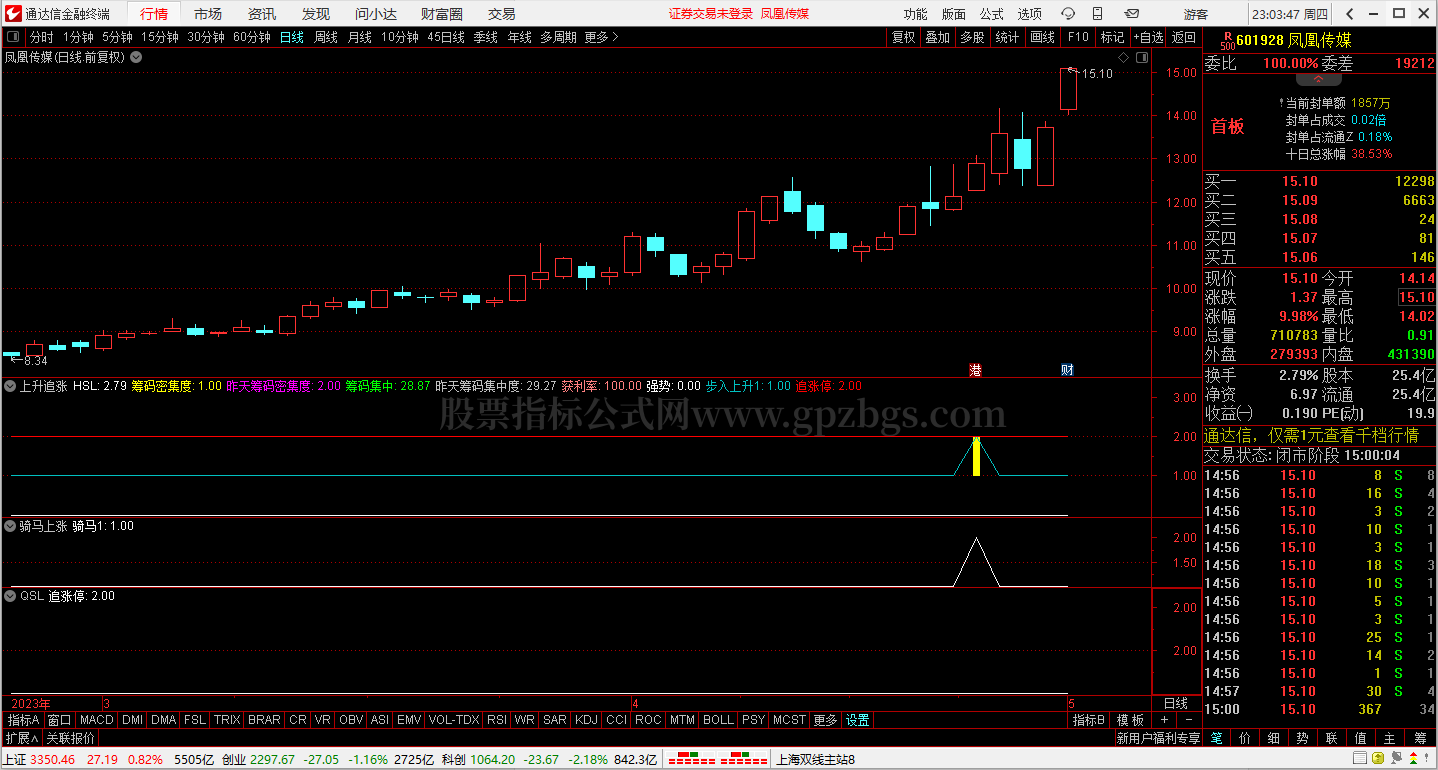
Task: Click the diamond icon atop the chart
Action: pyautogui.click(x=1123, y=58)
